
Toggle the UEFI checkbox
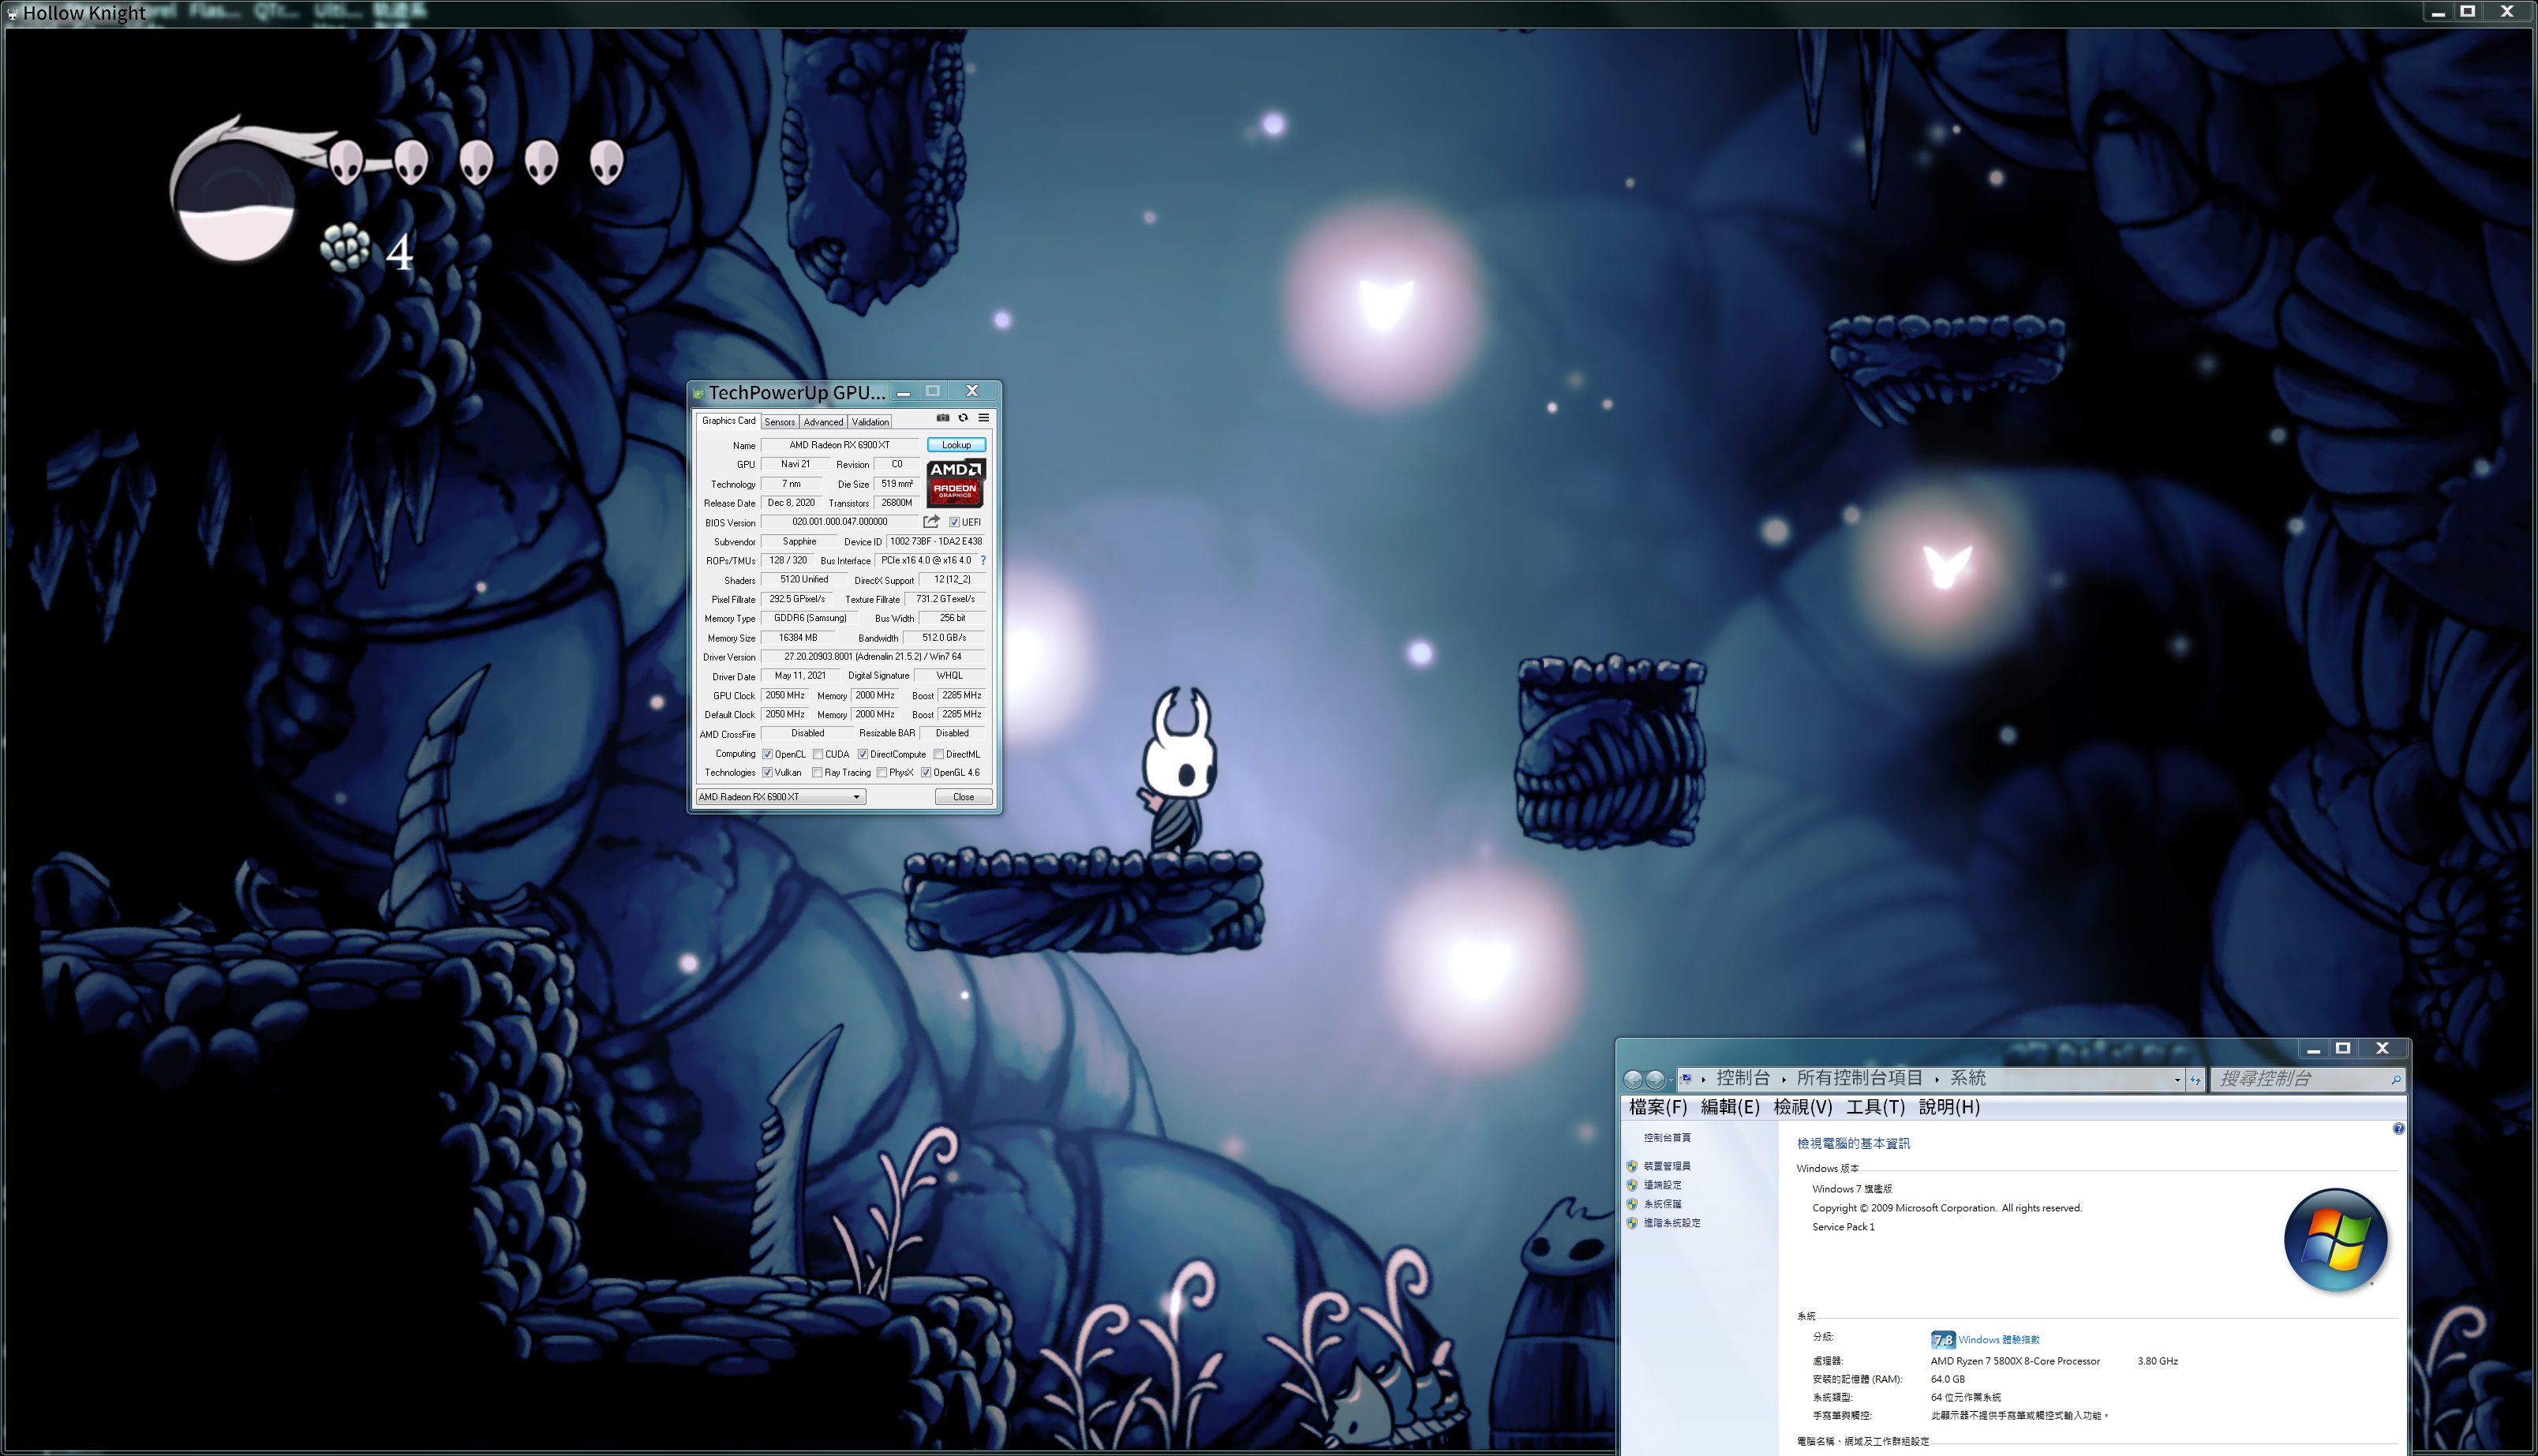click(954, 522)
